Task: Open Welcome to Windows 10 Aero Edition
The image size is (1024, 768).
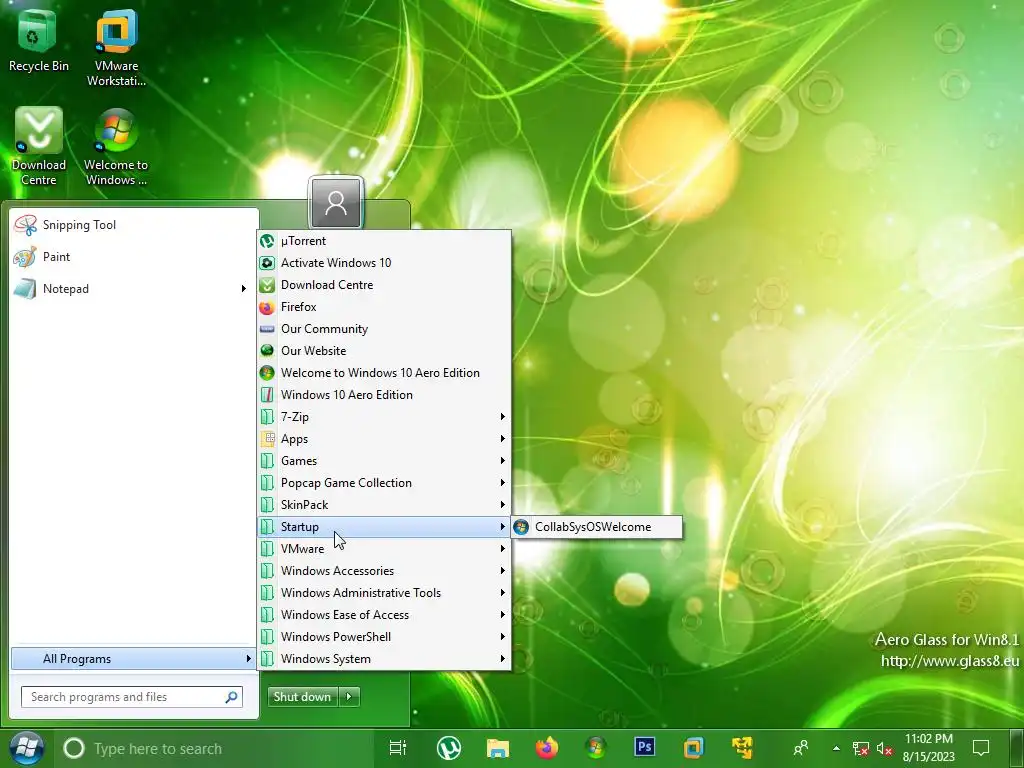Action: tap(384, 373)
